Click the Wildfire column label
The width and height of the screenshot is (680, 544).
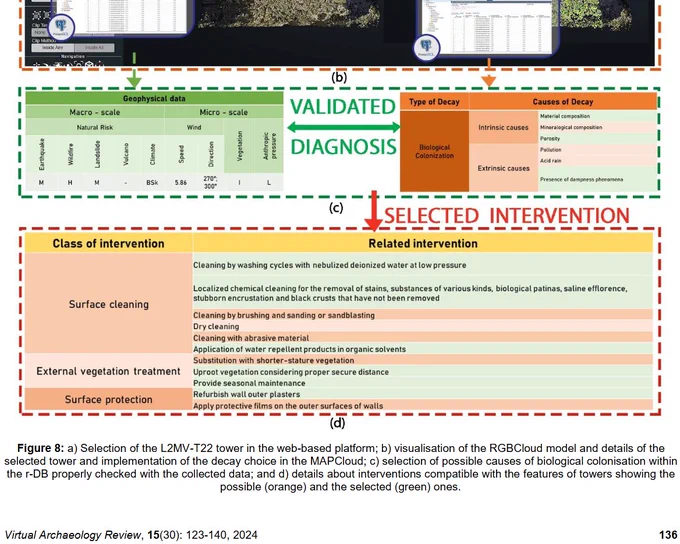coord(70,154)
